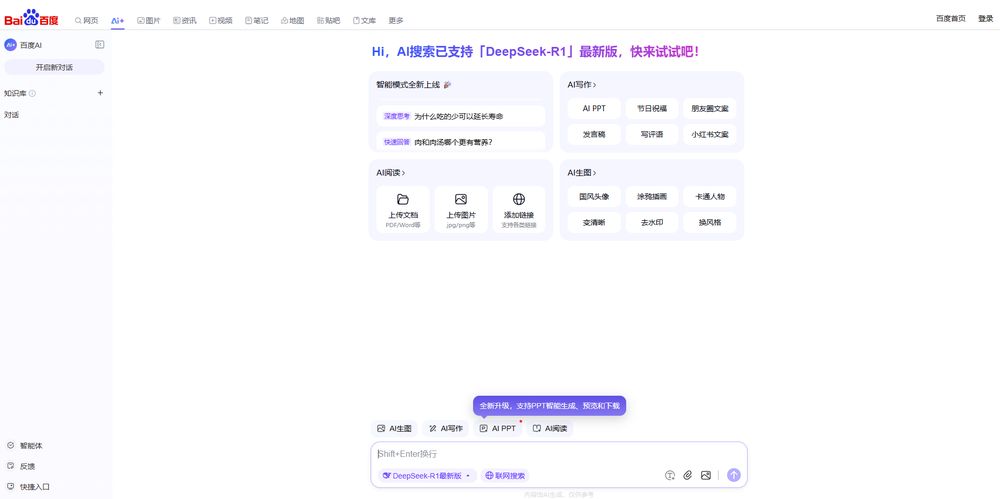Switch to the 网页 tab
This screenshot has height=499, width=1000.
[87, 20]
